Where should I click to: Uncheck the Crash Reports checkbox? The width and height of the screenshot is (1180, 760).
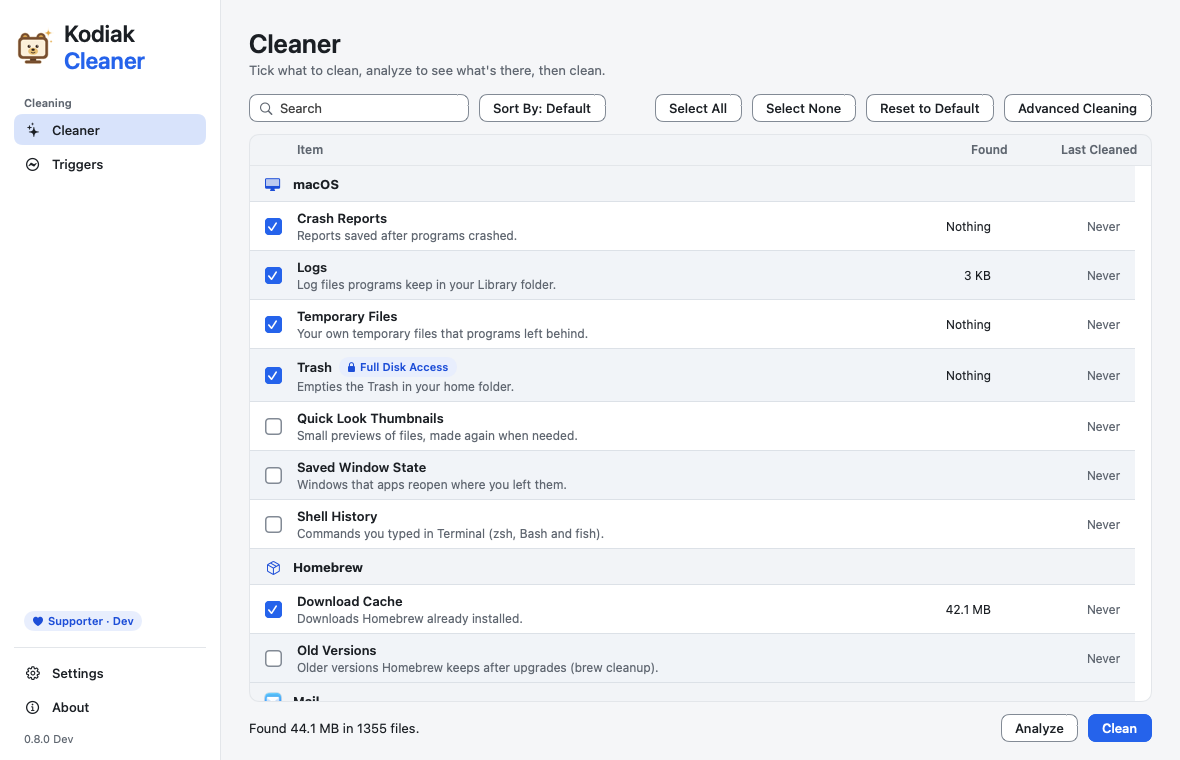[x=273, y=226]
